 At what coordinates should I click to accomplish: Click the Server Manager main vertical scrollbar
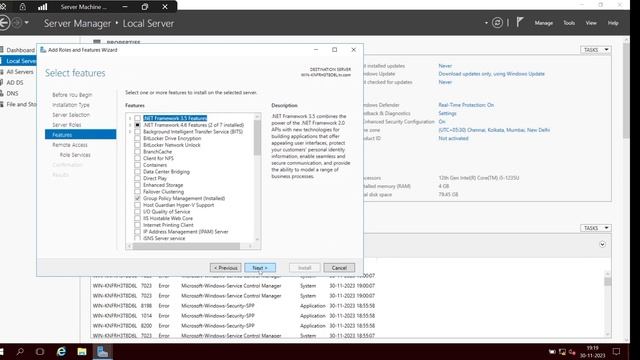pyautogui.click(x=627, y=91)
